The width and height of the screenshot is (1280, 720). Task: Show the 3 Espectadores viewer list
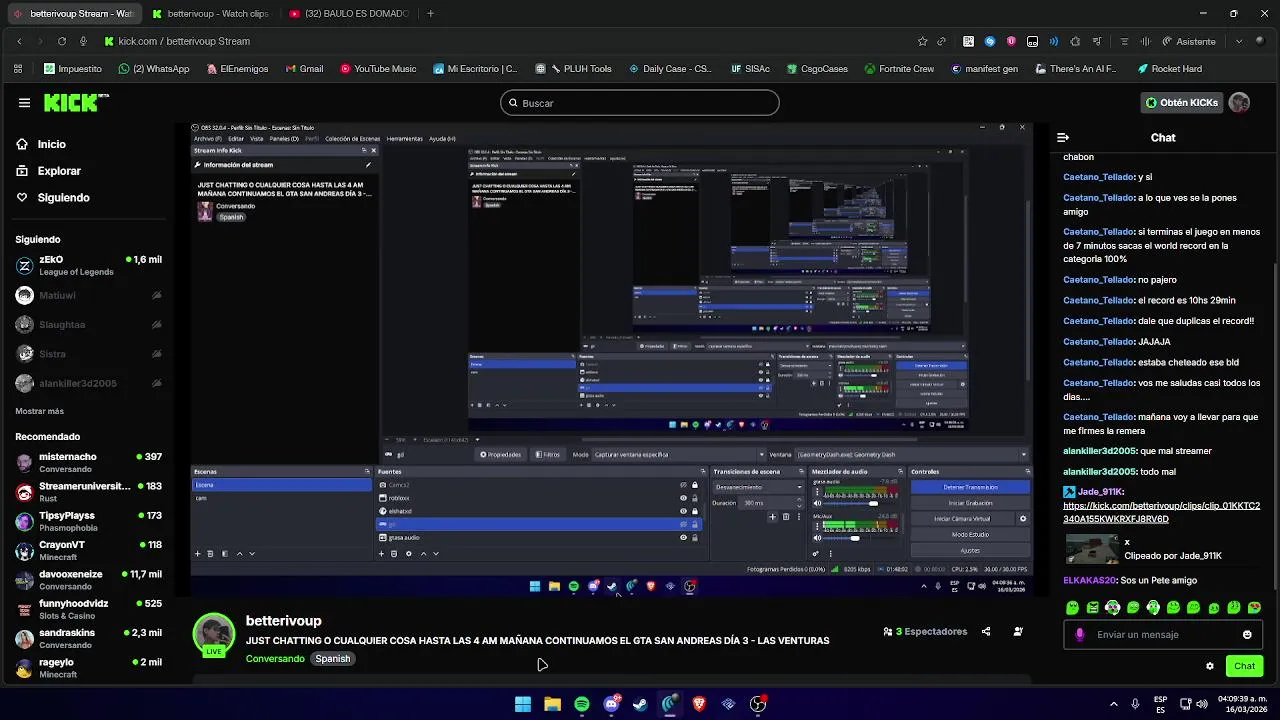pos(925,632)
